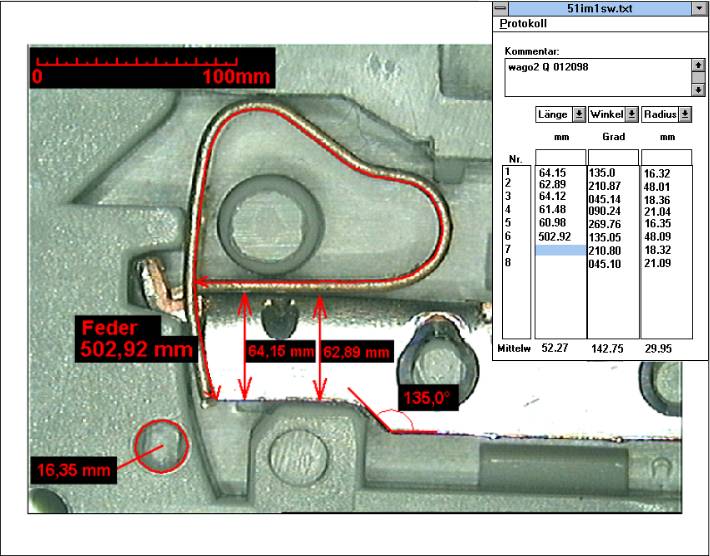Screen dimensions: 710x556
Task: Click the Winkel combo box label
Action: click(607, 115)
